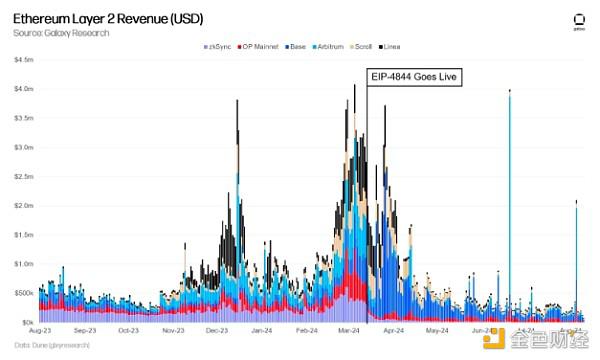The image size is (600, 360).
Task: Click the Feb-24 x-axis label
Action: pyautogui.click(x=307, y=330)
